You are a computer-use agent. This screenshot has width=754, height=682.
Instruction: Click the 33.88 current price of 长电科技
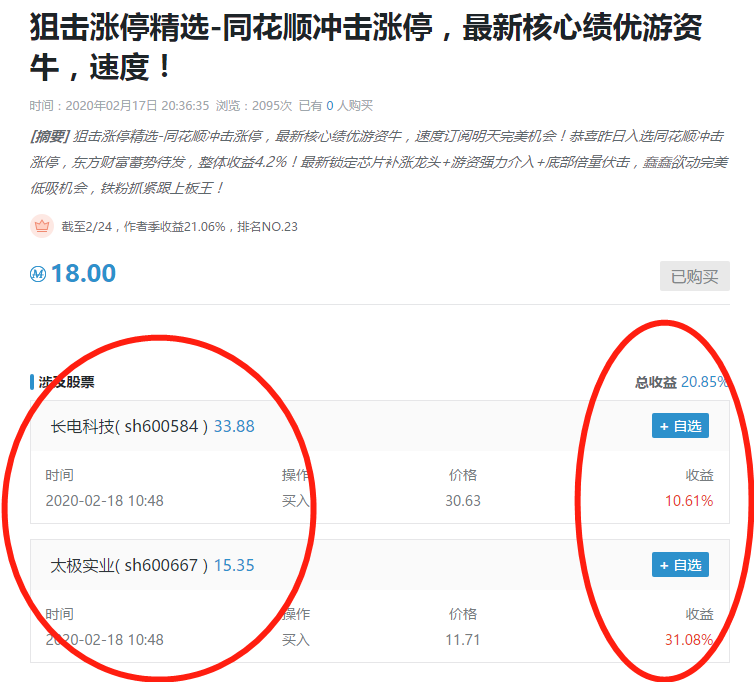[234, 426]
